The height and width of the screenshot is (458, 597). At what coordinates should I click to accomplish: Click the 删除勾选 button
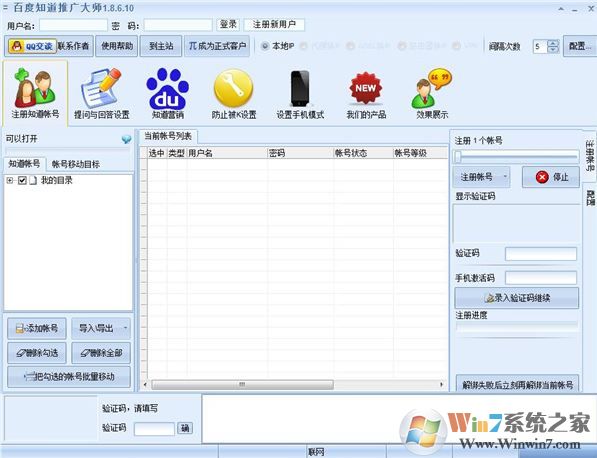pos(37,353)
